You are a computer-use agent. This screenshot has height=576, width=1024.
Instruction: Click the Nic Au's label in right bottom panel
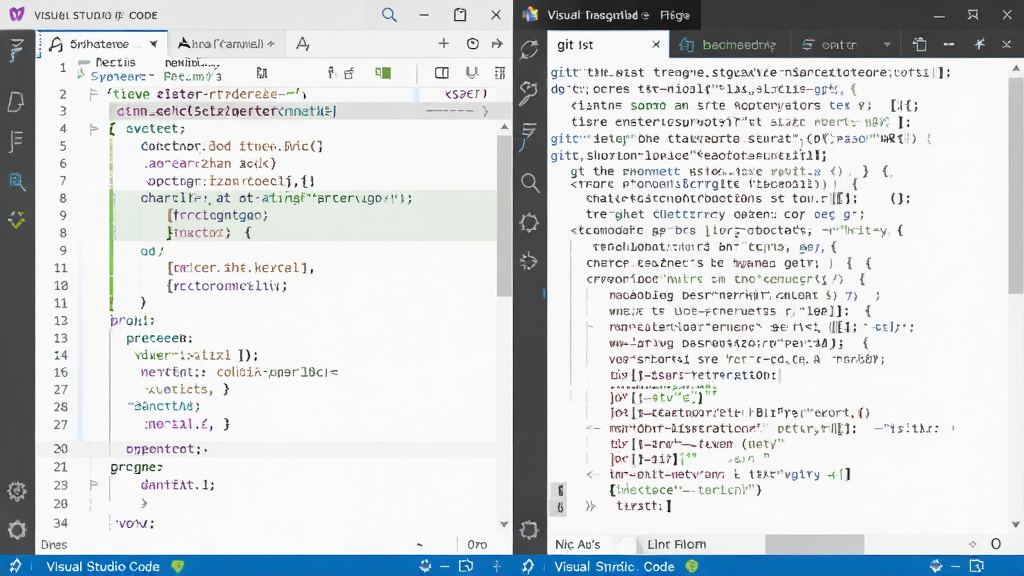tap(577, 544)
